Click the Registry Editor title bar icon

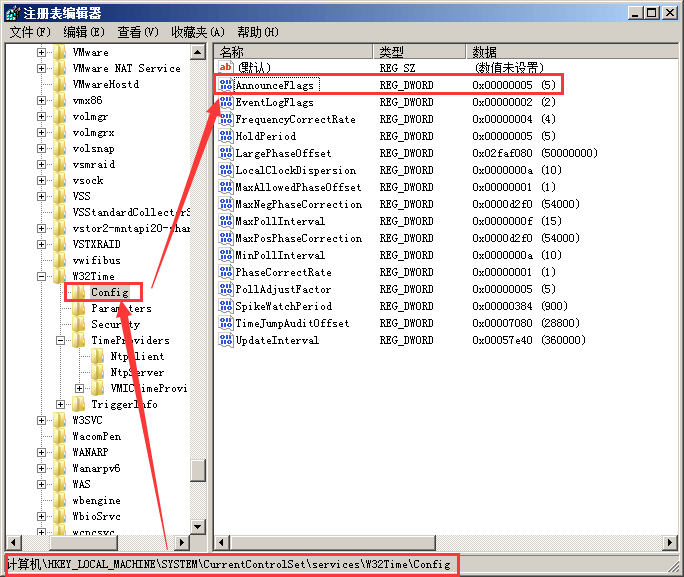pyautogui.click(x=12, y=12)
